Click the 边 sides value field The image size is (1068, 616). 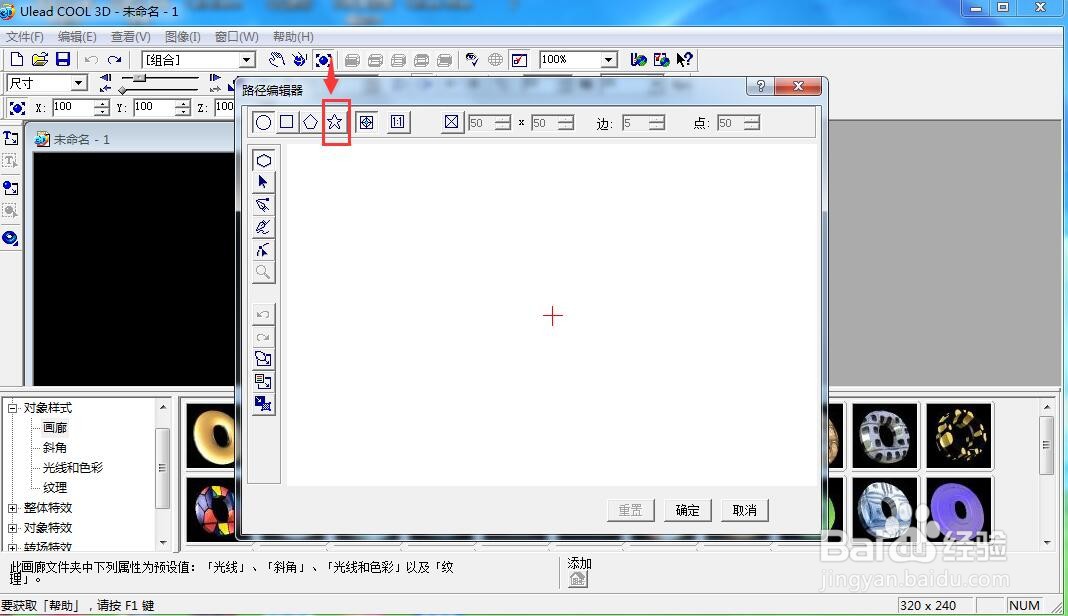point(634,123)
